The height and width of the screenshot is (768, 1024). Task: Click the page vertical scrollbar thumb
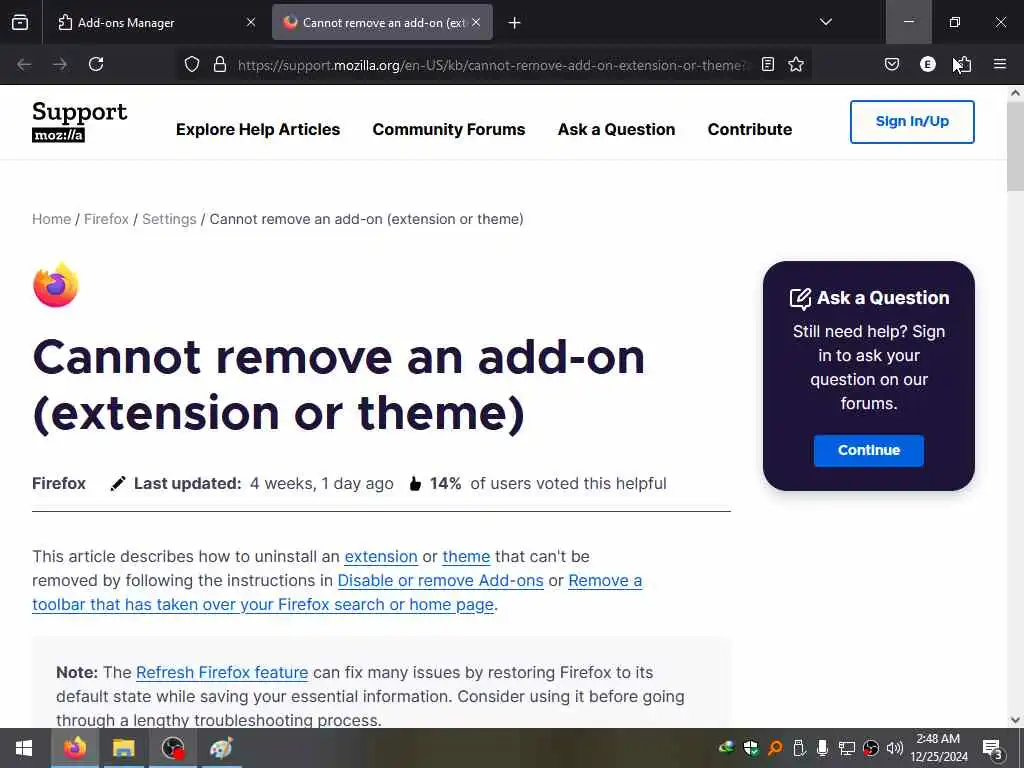(x=1015, y=146)
